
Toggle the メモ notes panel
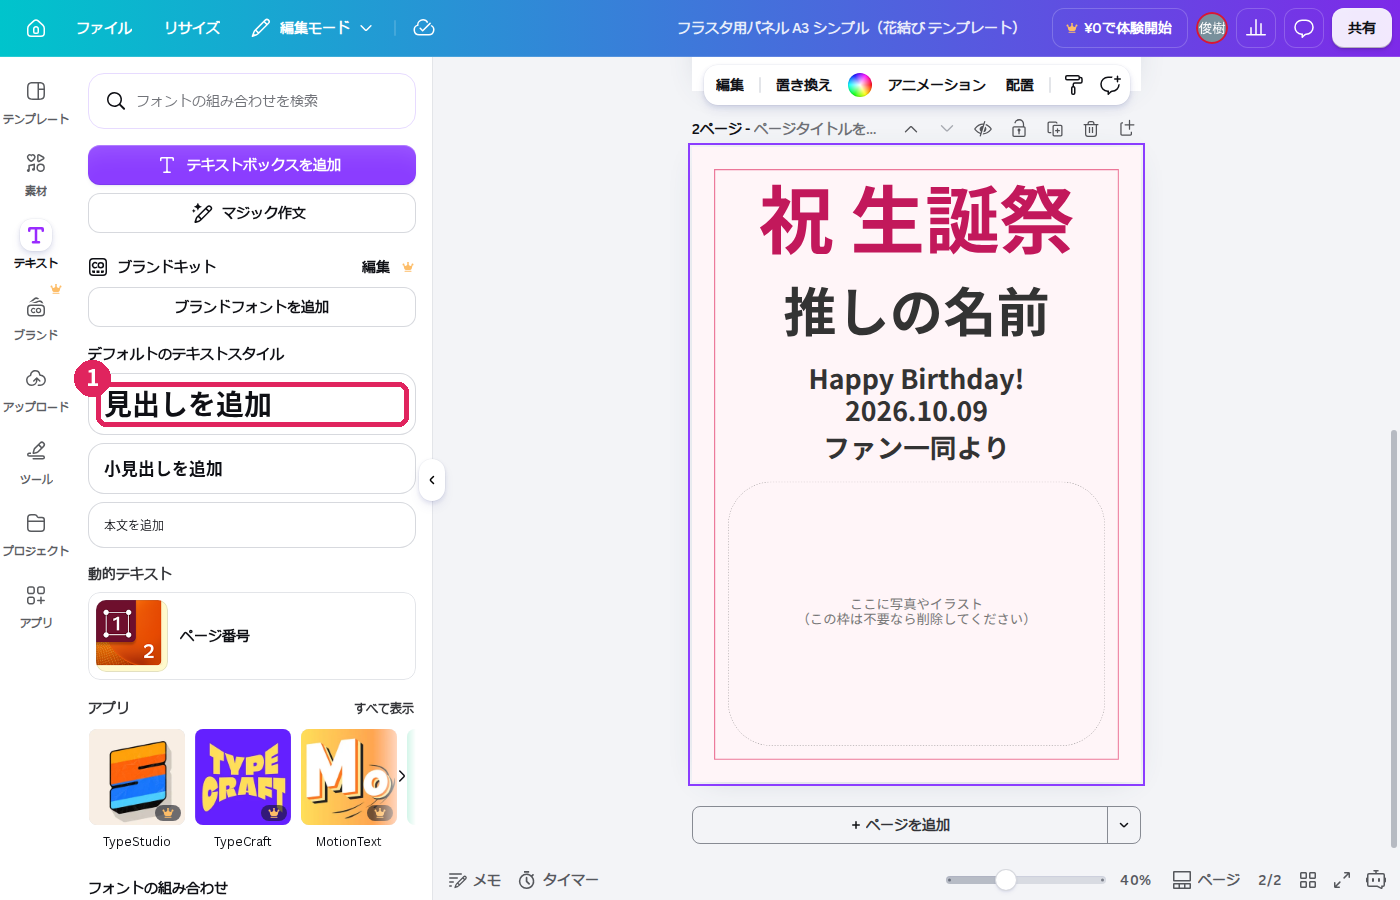pos(475,880)
